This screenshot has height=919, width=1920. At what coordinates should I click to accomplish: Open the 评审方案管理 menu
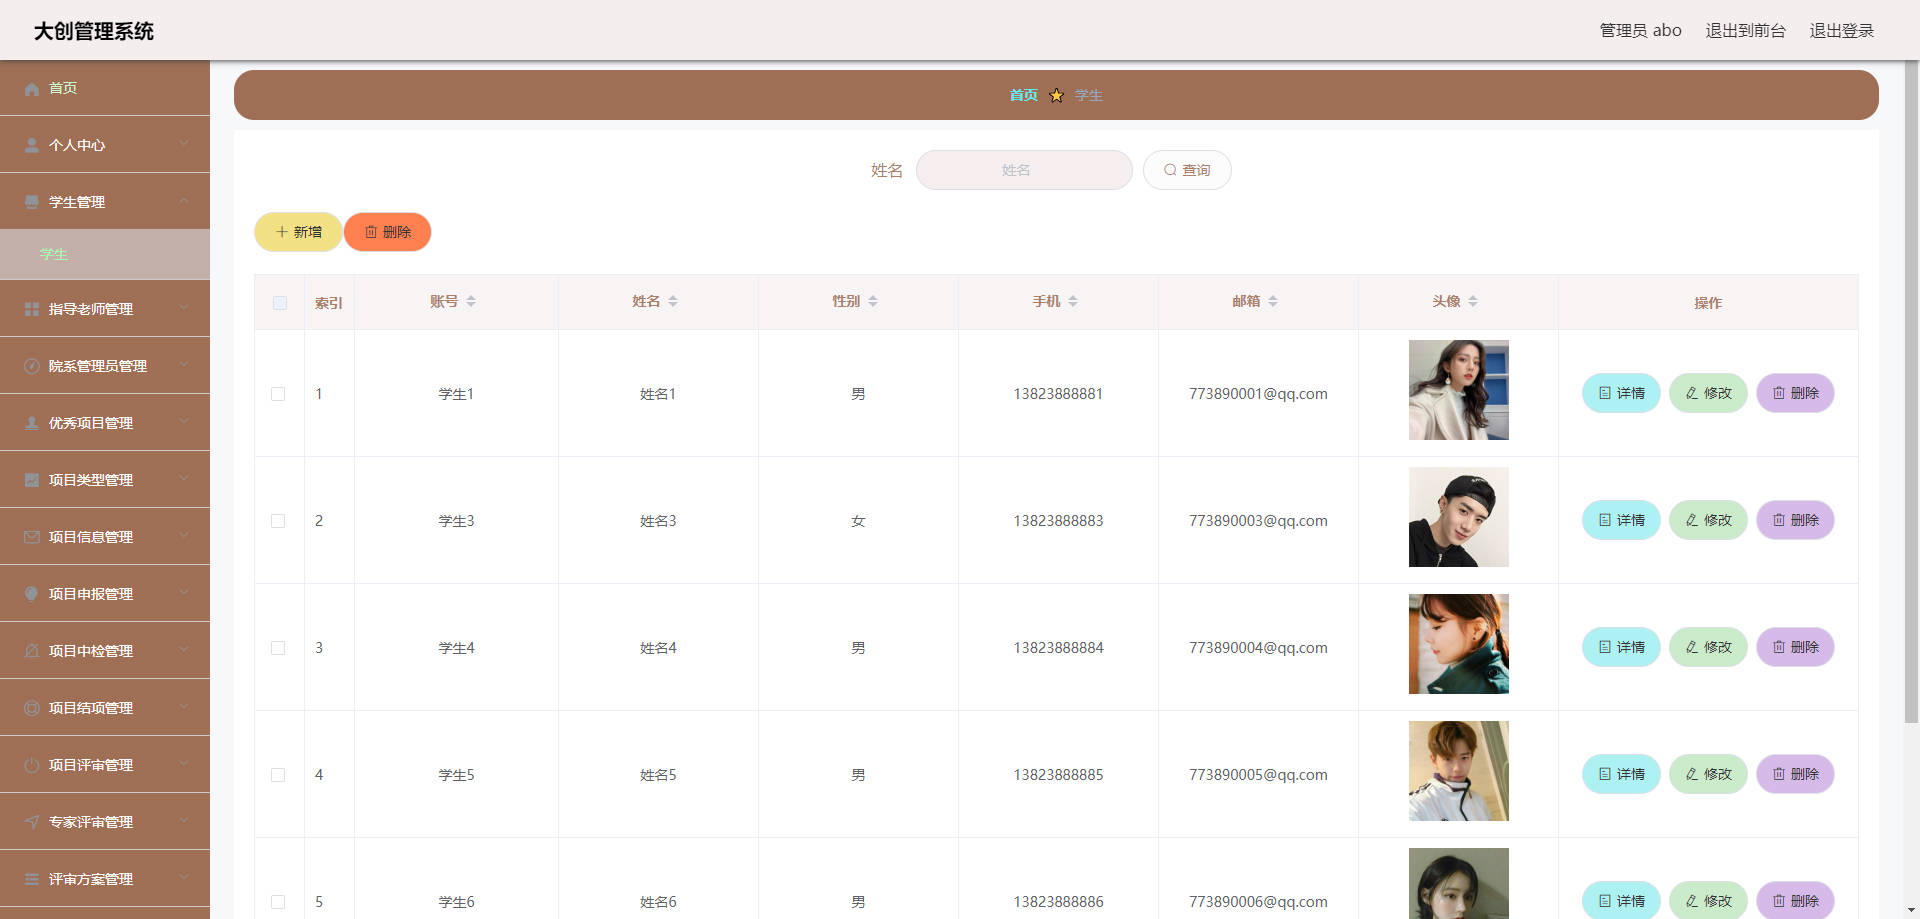click(105, 879)
